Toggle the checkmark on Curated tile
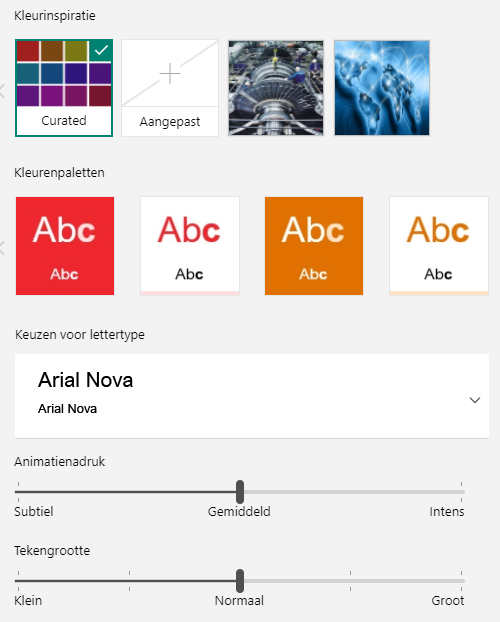This screenshot has width=500, height=622. 101,50
